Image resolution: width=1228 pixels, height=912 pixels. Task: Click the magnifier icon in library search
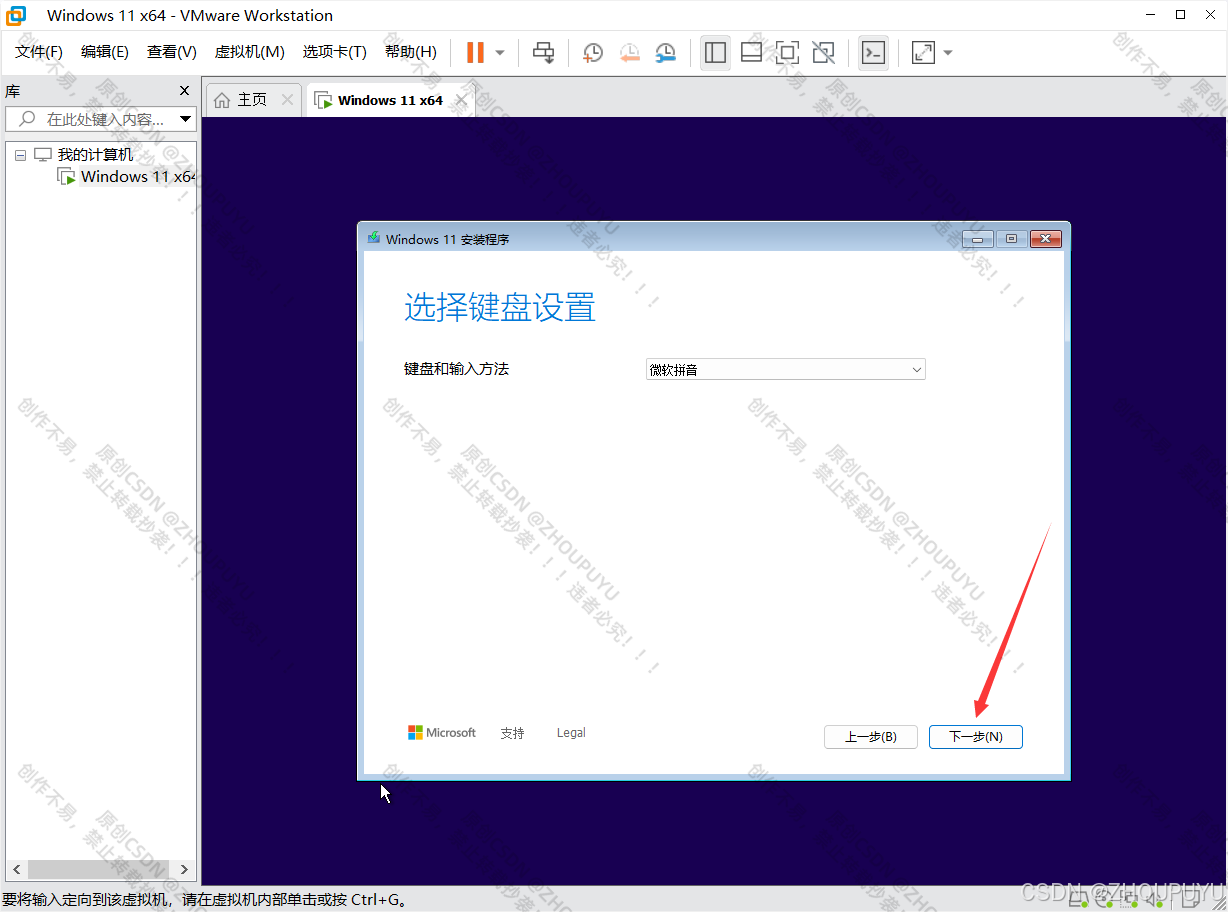pos(27,119)
